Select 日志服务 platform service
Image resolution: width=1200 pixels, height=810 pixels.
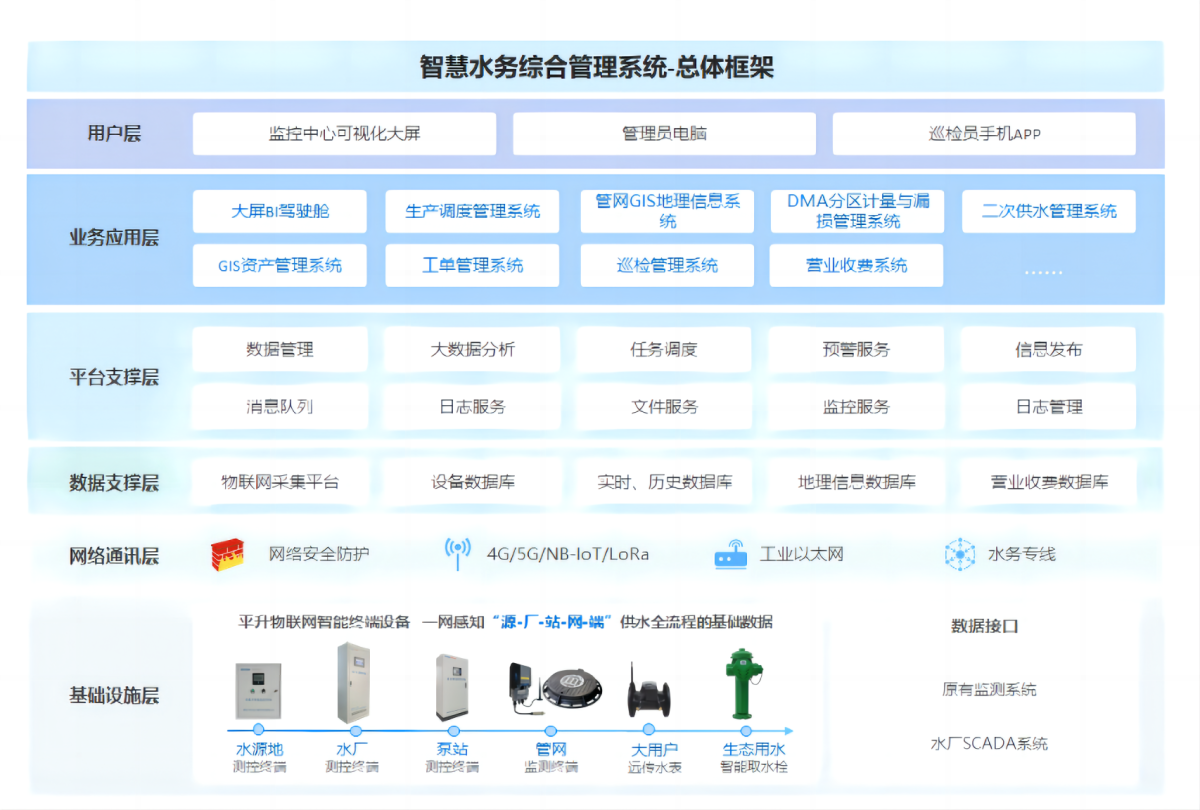click(x=472, y=407)
